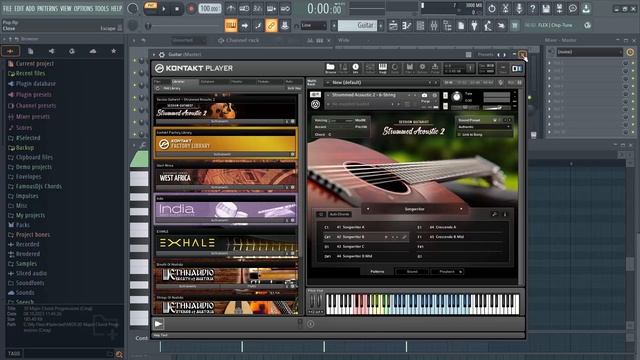Open the mixer toolbar icon

434,26
